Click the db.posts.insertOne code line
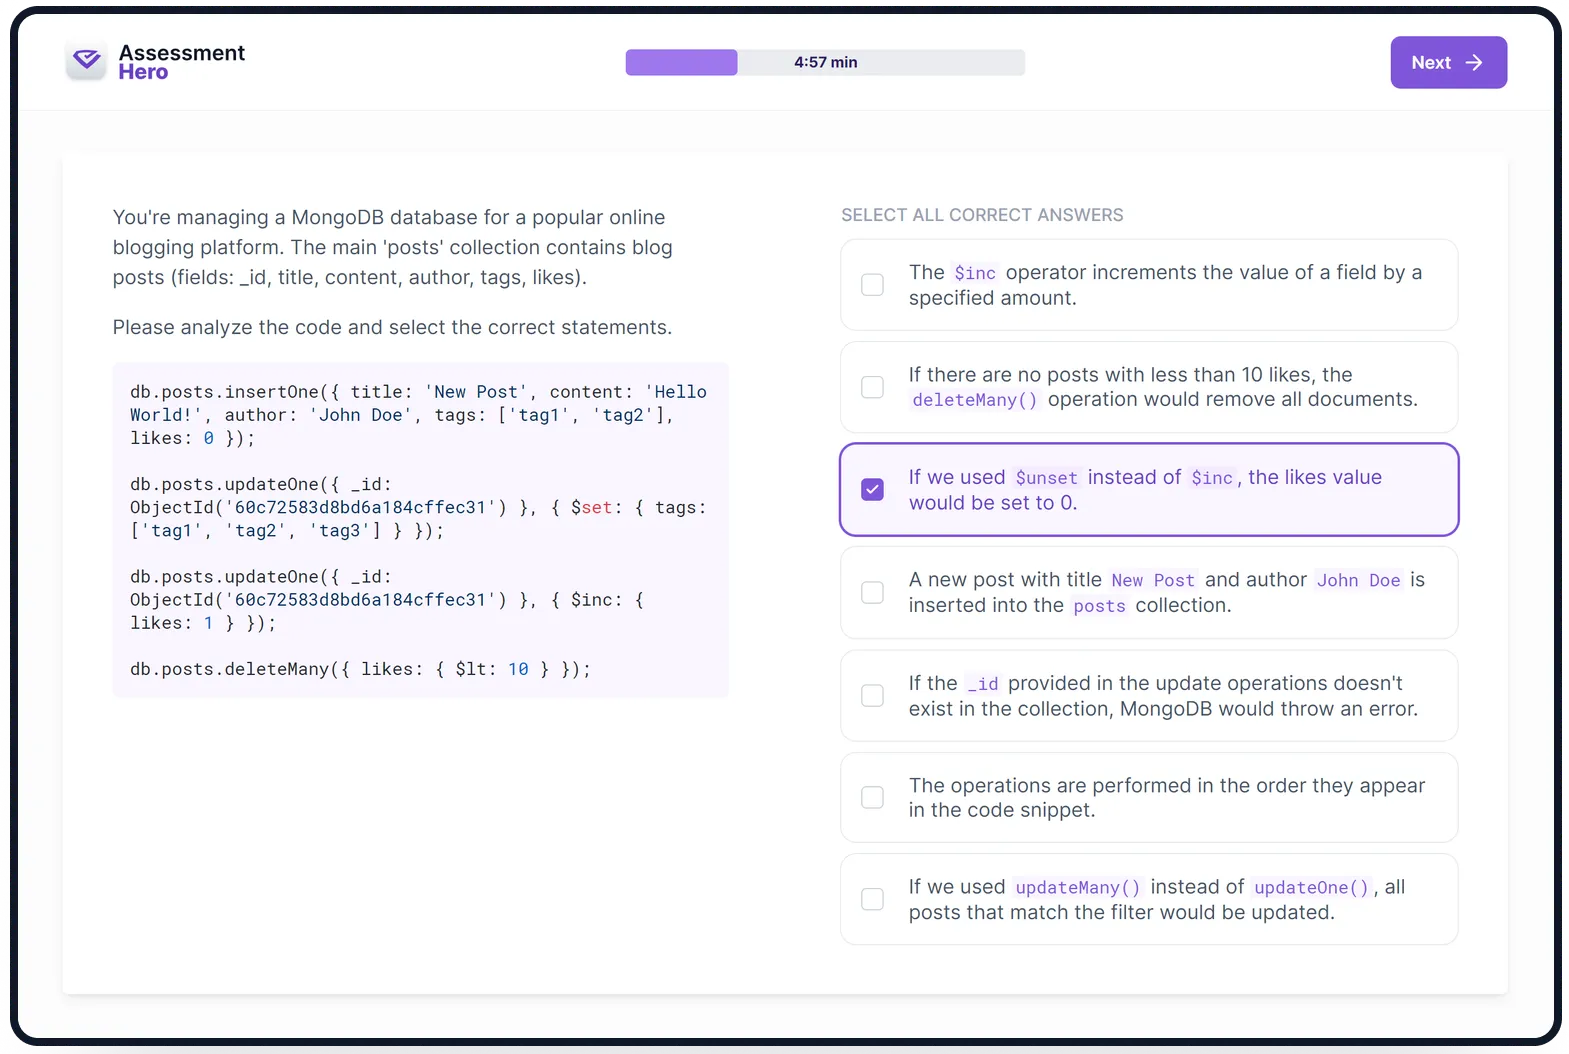The image size is (1569, 1054). [x=418, y=415]
